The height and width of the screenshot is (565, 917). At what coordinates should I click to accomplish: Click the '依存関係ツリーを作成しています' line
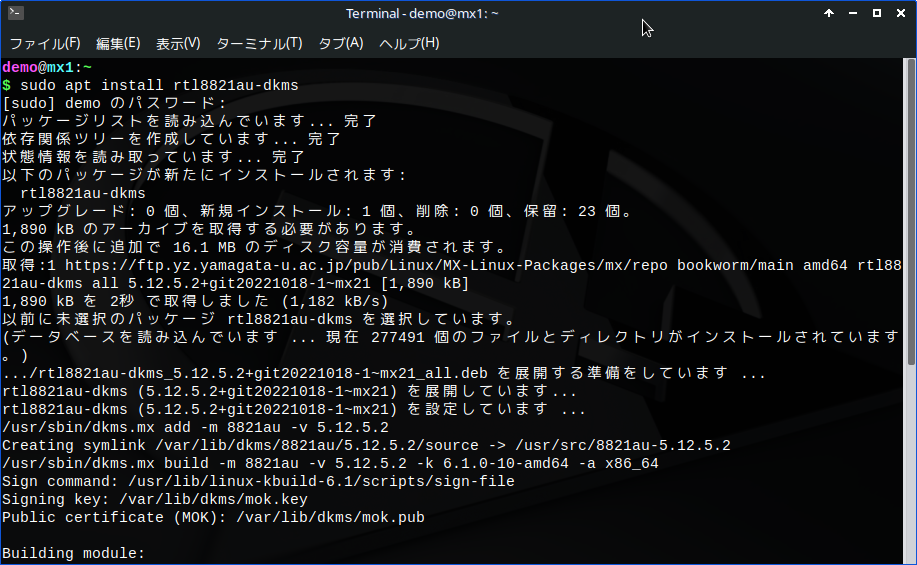click(x=172, y=139)
